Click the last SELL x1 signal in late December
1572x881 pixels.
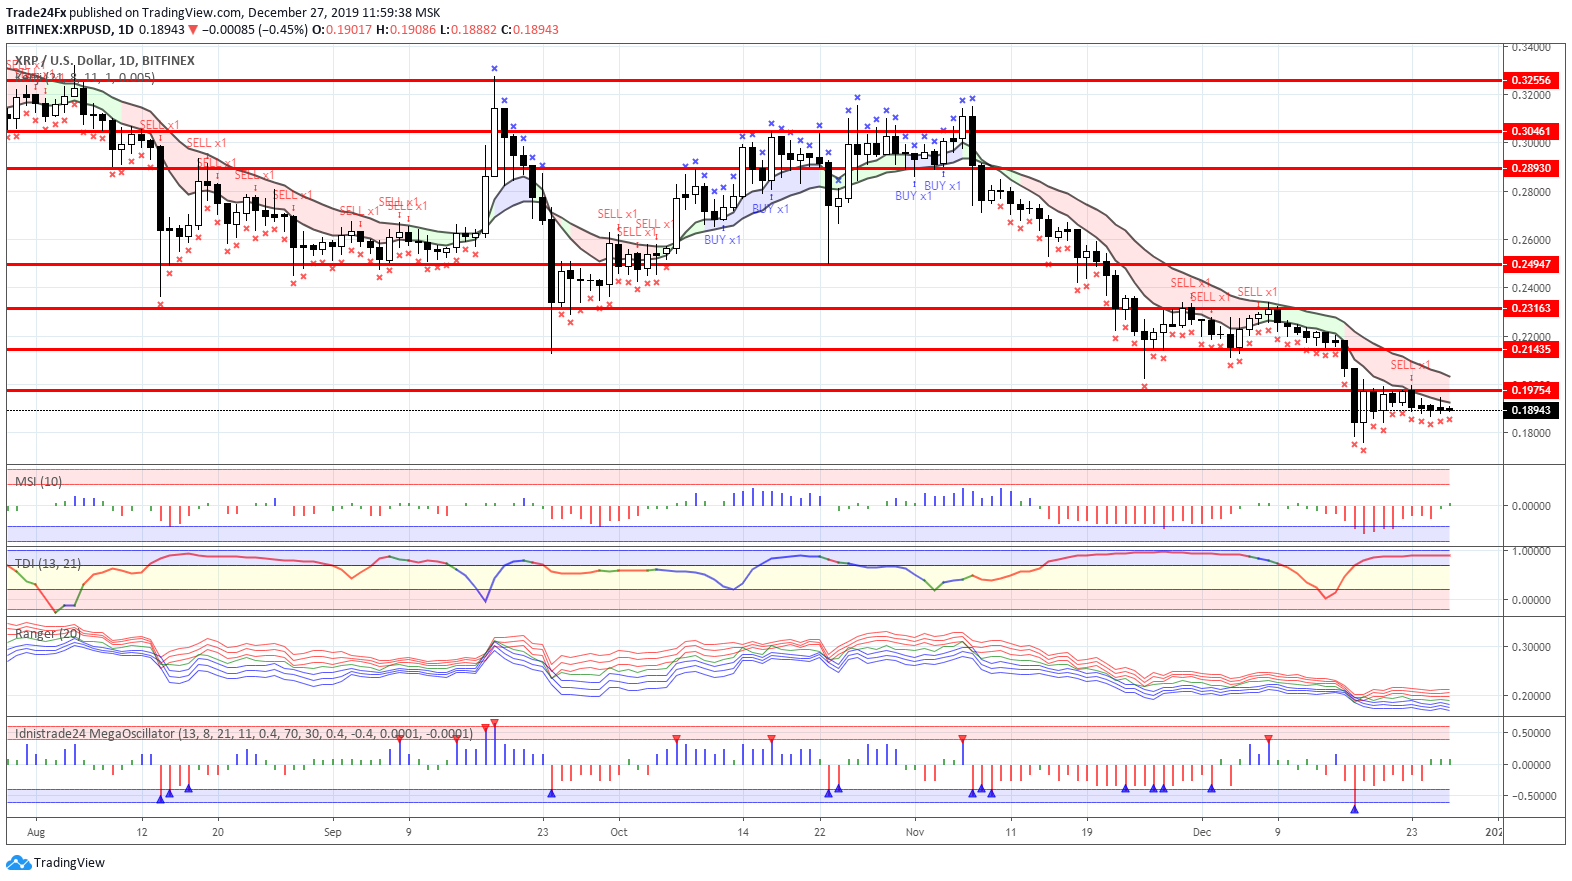click(1410, 365)
